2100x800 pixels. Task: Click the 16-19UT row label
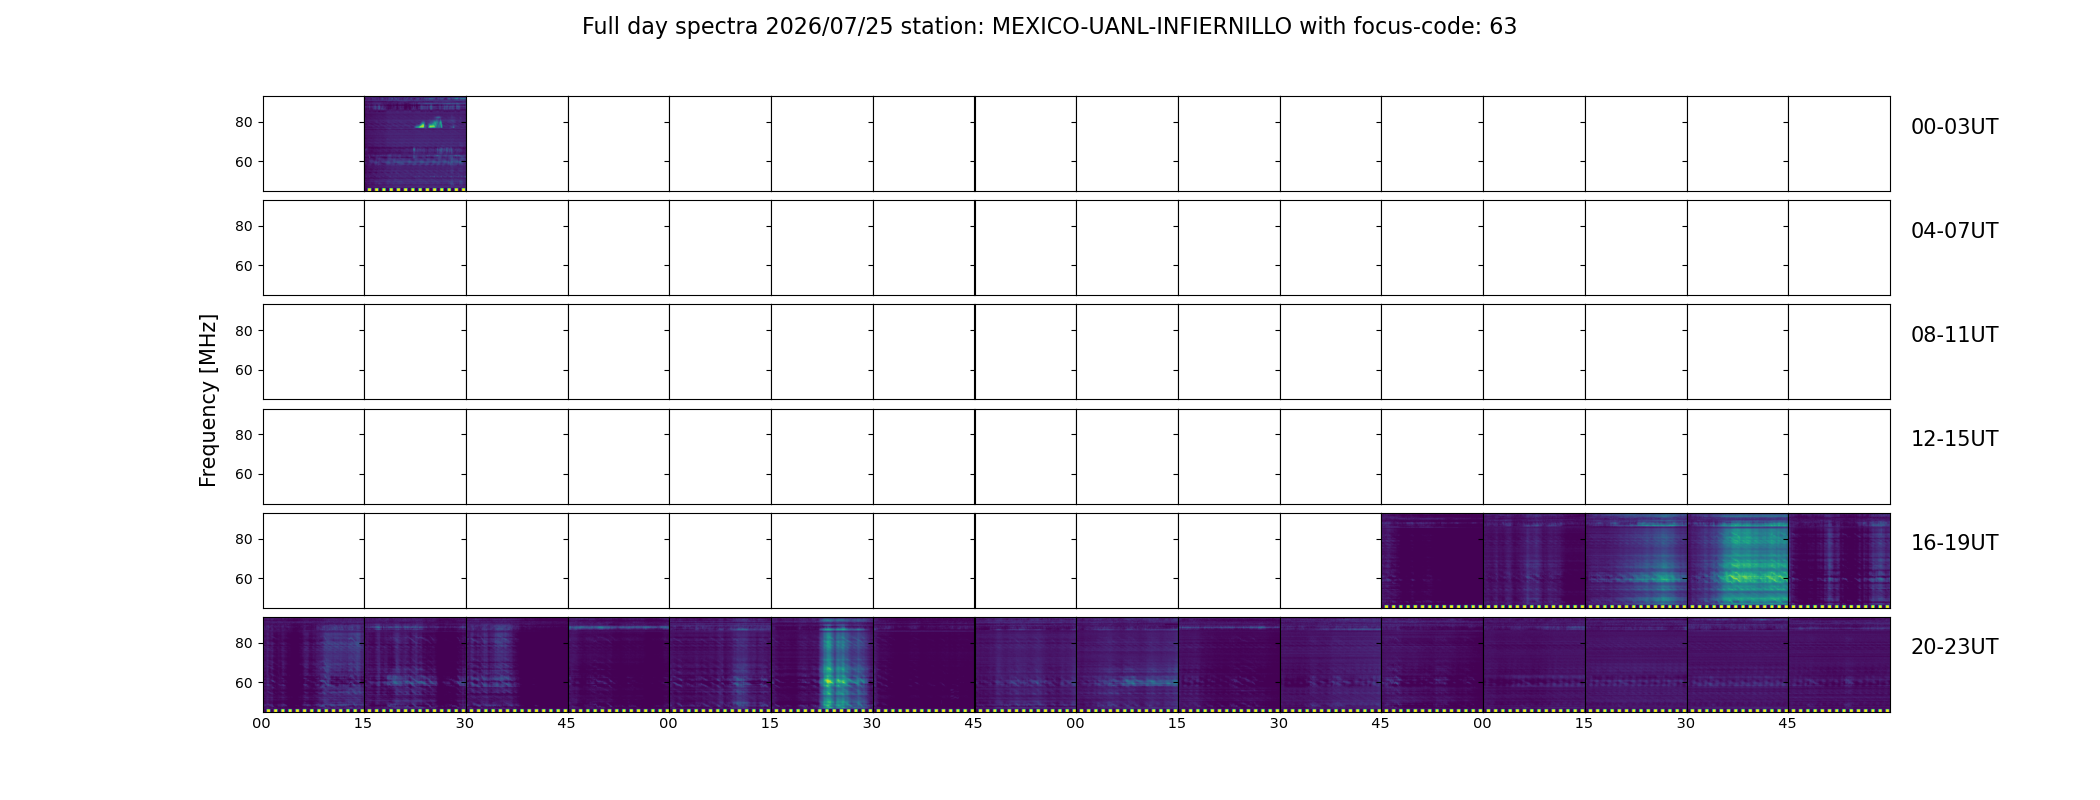point(1954,543)
